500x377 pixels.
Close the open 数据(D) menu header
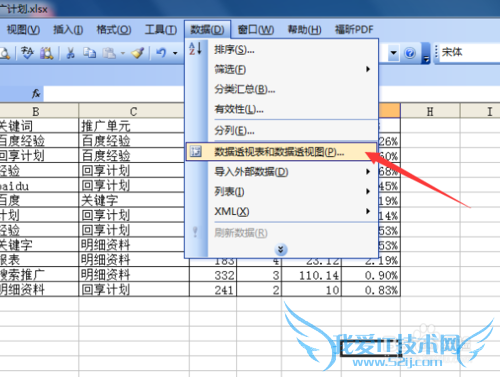pyautogui.click(x=207, y=30)
